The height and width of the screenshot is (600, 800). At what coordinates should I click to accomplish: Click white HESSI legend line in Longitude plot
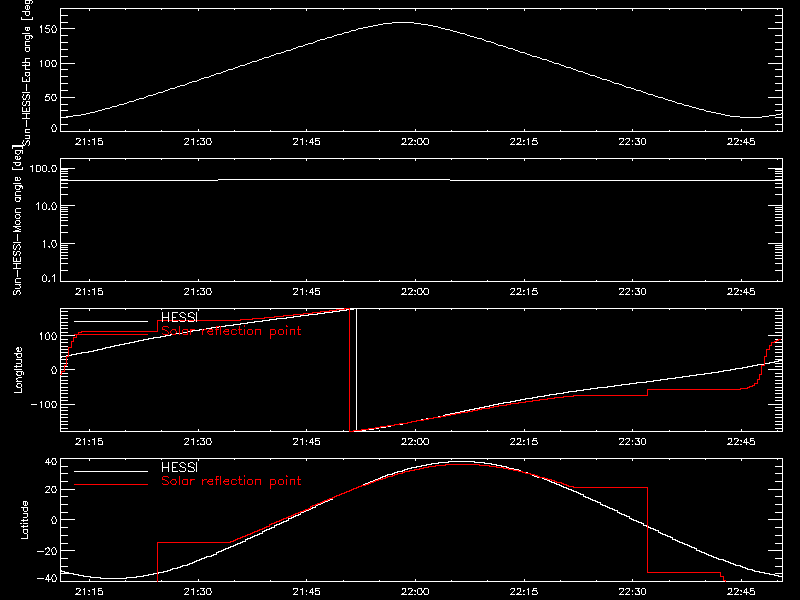[111, 321]
